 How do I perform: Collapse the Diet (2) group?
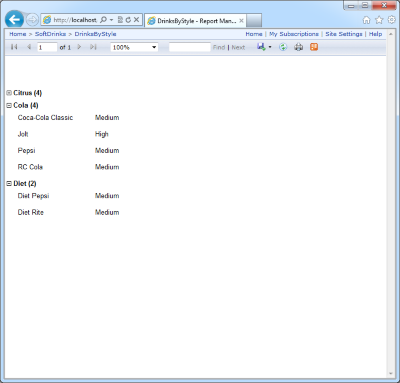[9, 183]
